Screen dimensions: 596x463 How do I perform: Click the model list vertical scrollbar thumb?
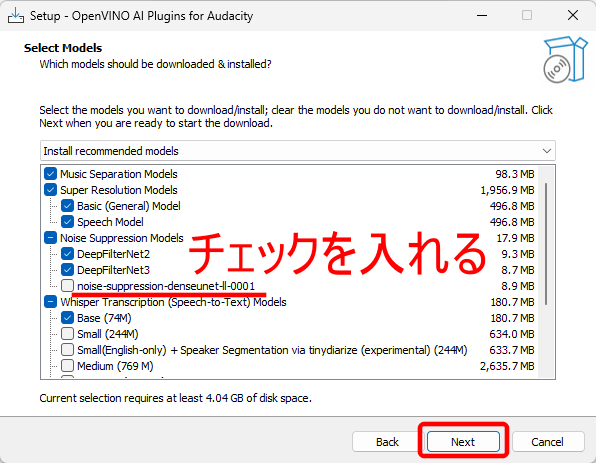(x=546, y=244)
